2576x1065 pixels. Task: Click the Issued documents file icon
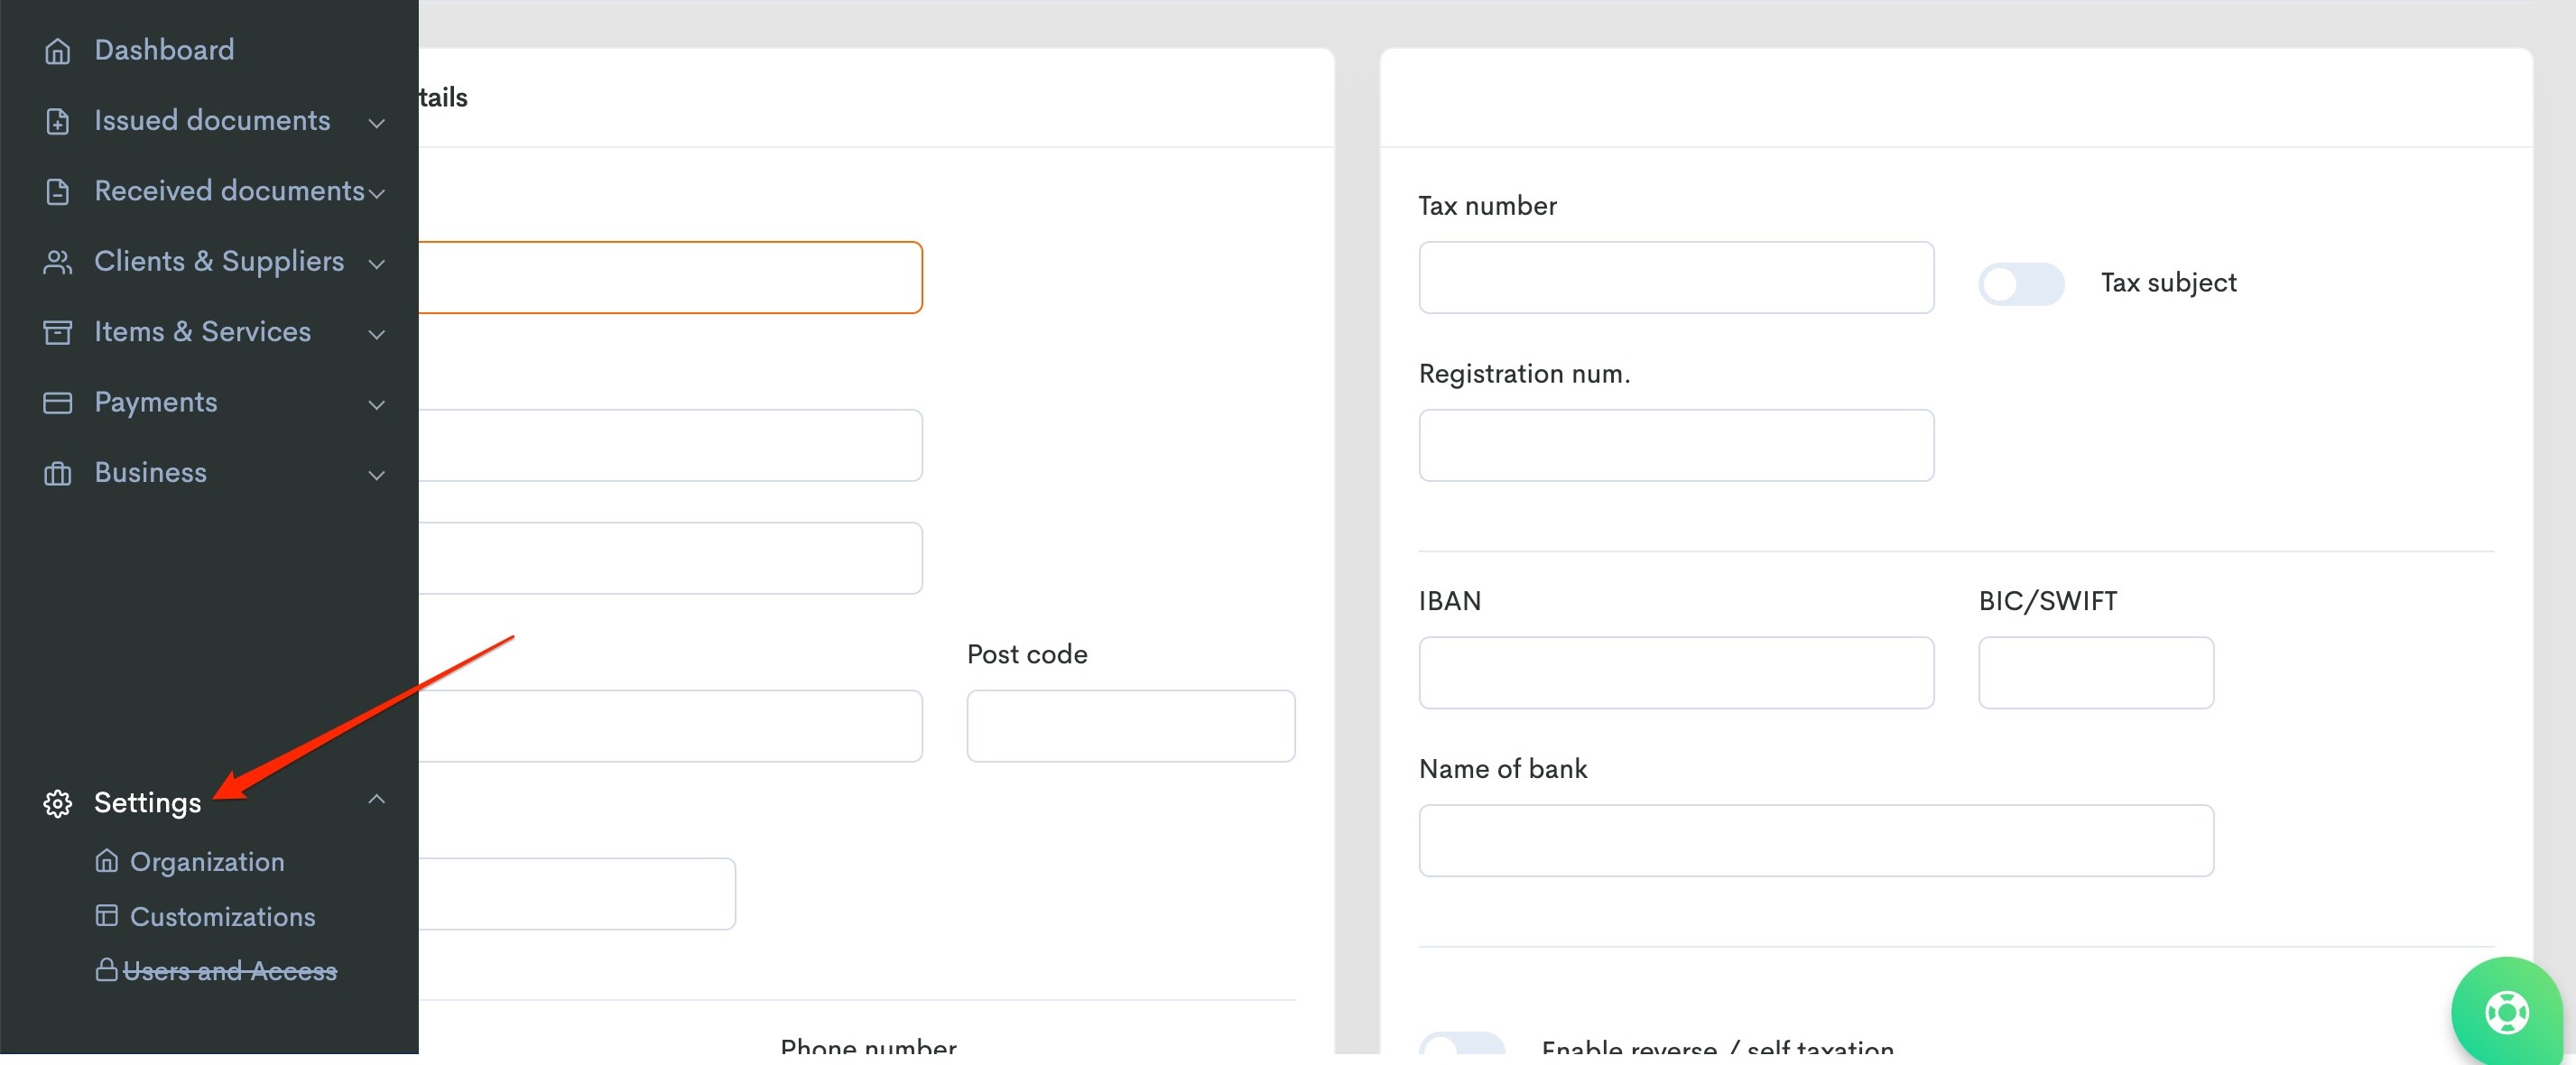58,121
